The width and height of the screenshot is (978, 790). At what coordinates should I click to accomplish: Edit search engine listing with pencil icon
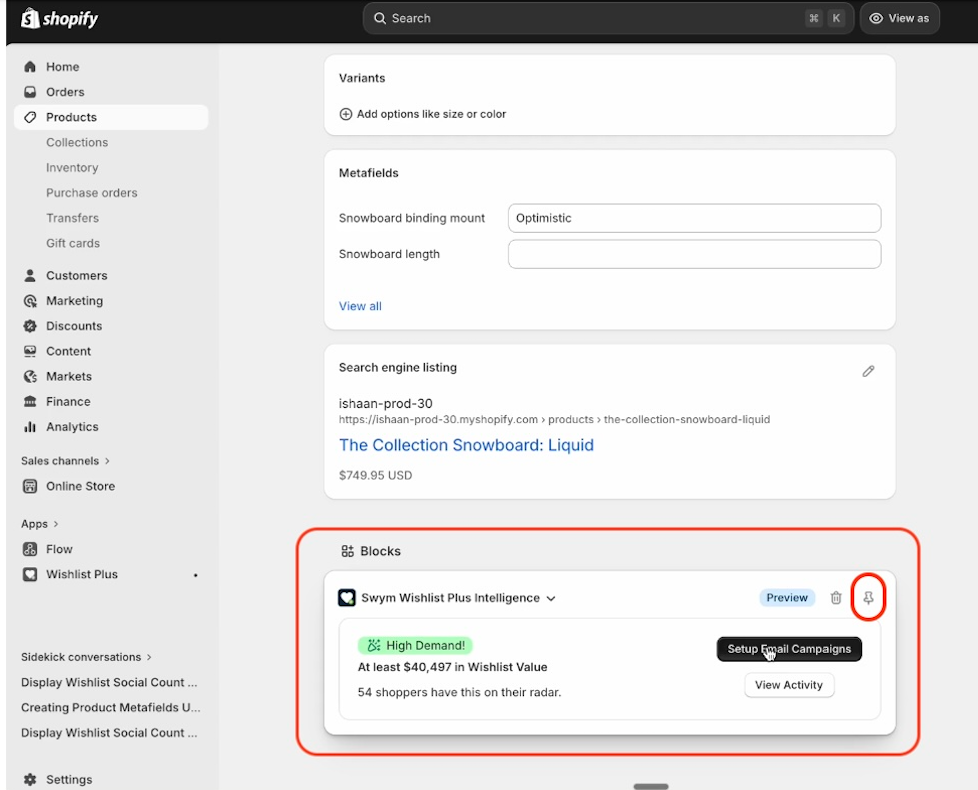tap(868, 371)
